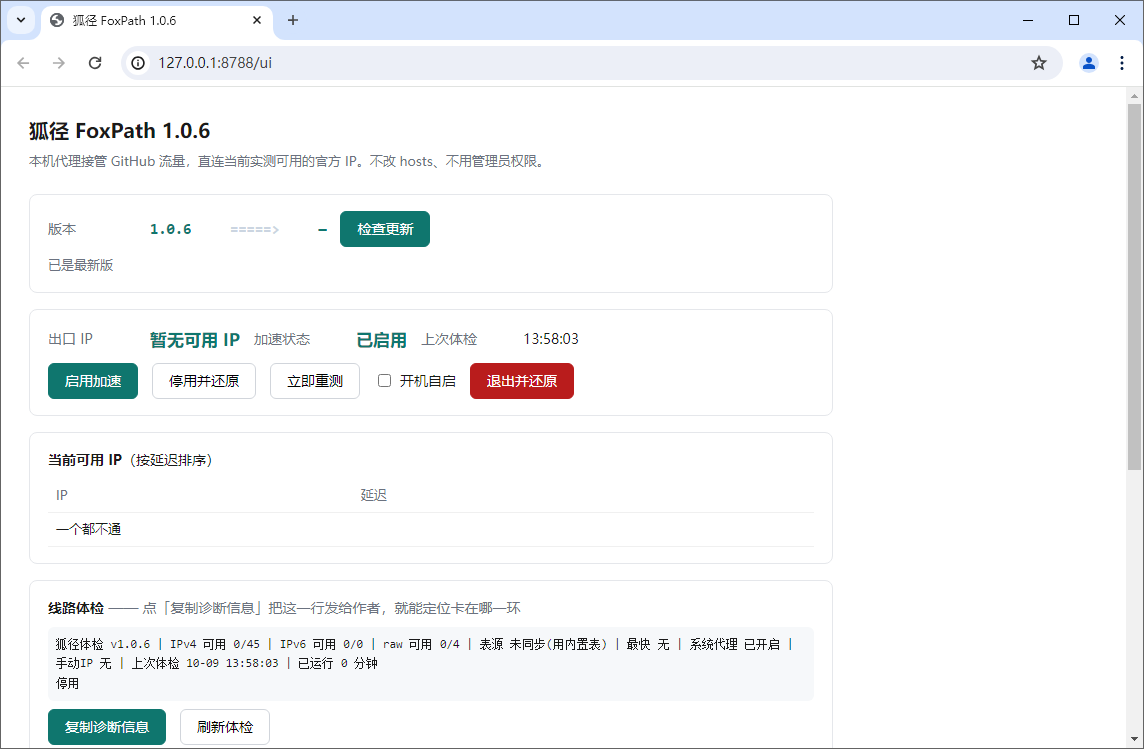This screenshot has height=749, width=1144.
Task: Select the 狐径 FoxPath 1.0.6 browser tab
Action: [x=157, y=22]
